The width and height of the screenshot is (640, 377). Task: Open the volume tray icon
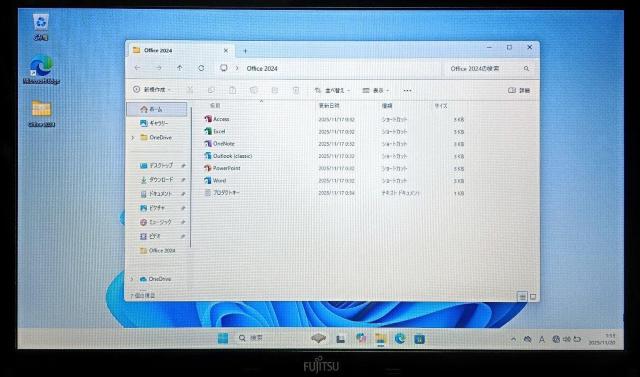click(567, 339)
